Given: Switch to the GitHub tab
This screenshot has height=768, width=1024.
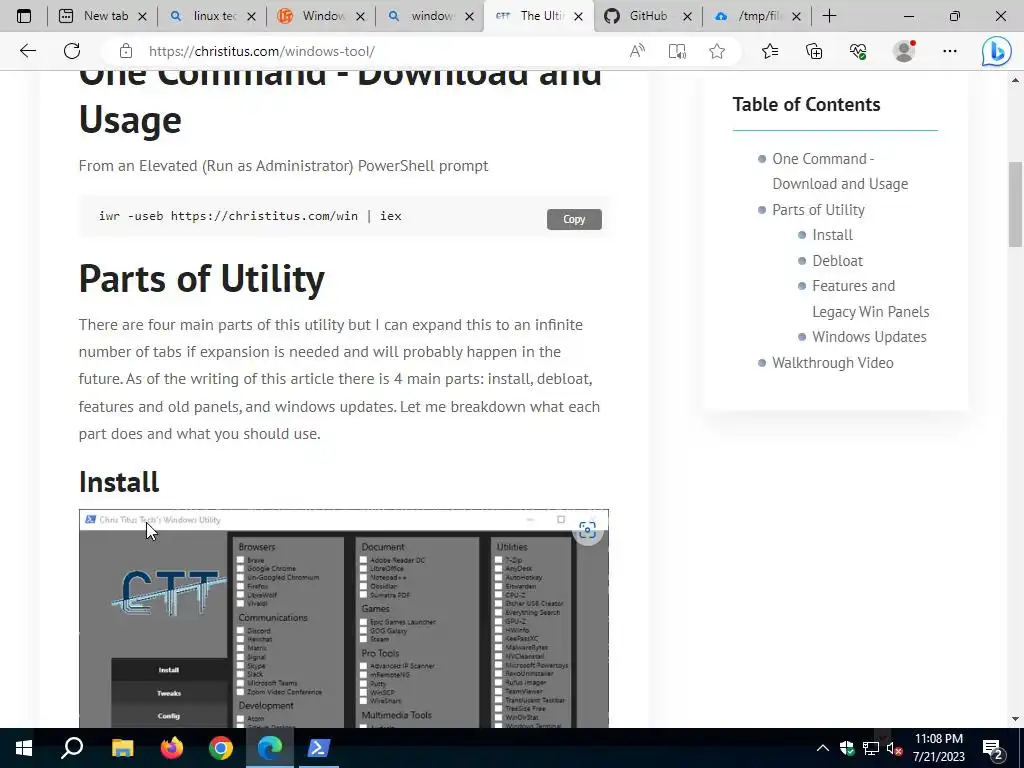Looking at the screenshot, I should click(x=647, y=16).
